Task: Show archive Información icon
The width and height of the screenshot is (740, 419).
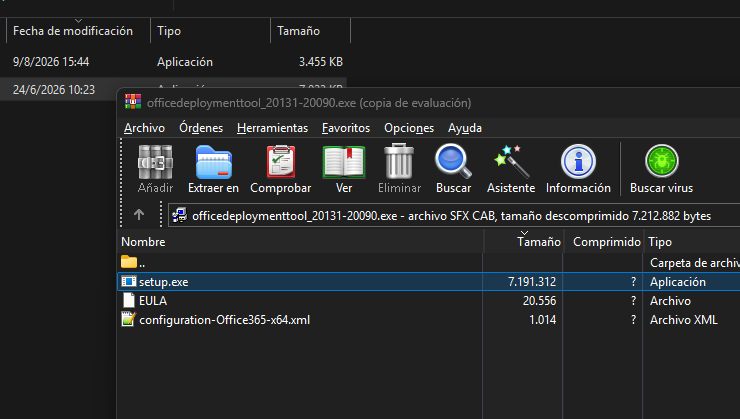Action: pyautogui.click(x=578, y=161)
